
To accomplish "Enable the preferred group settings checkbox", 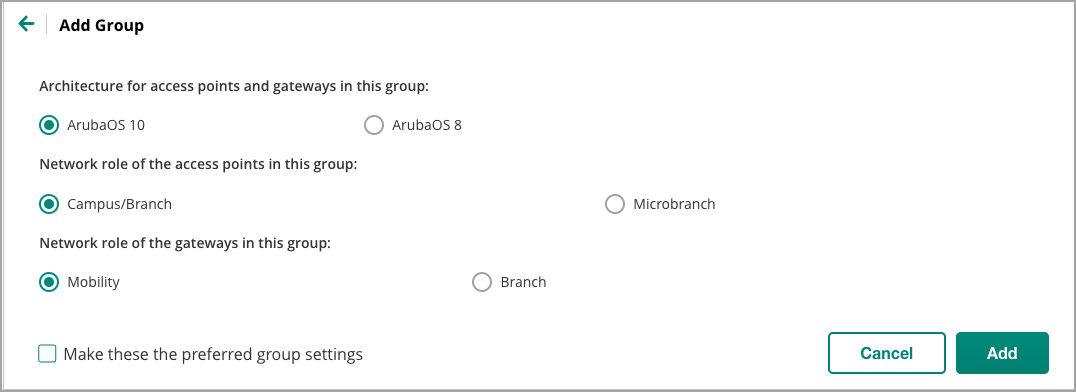I will click(47, 354).
